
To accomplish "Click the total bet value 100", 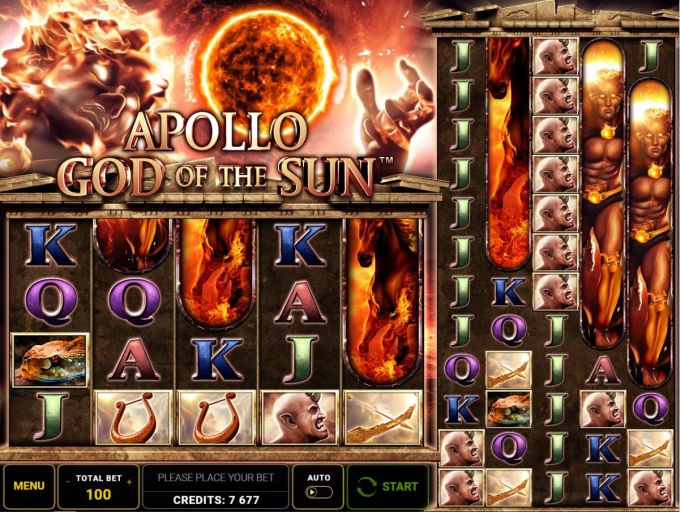I will point(98,494).
